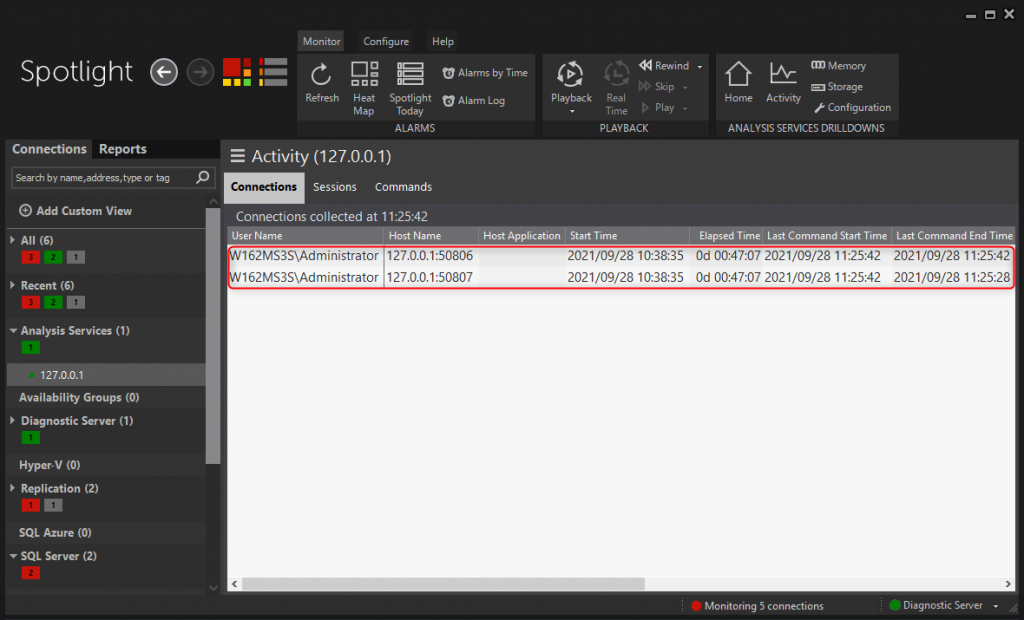This screenshot has height=620, width=1024.
Task: Open Play dropdown arrow
Action: click(x=685, y=108)
